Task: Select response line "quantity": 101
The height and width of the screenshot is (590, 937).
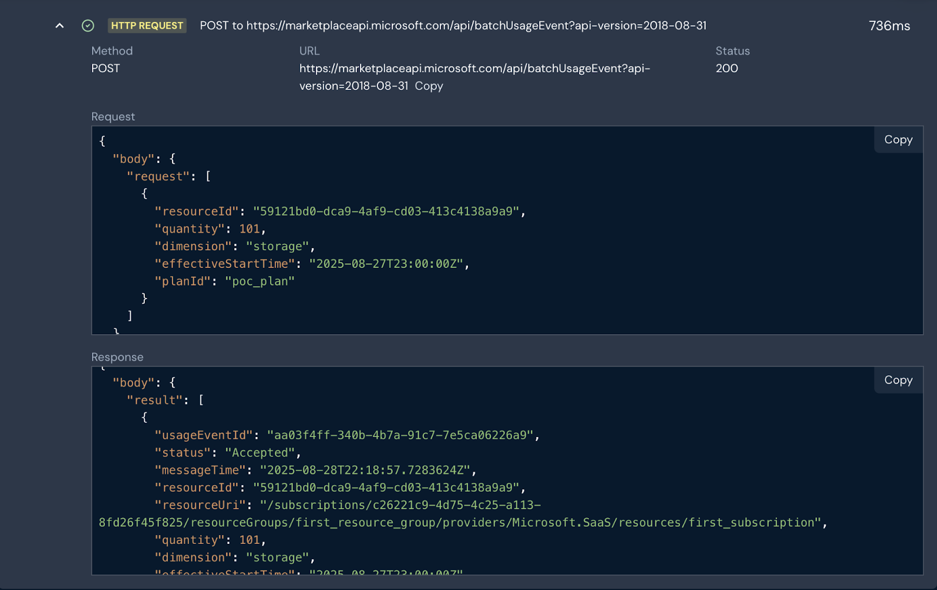Action: point(210,540)
